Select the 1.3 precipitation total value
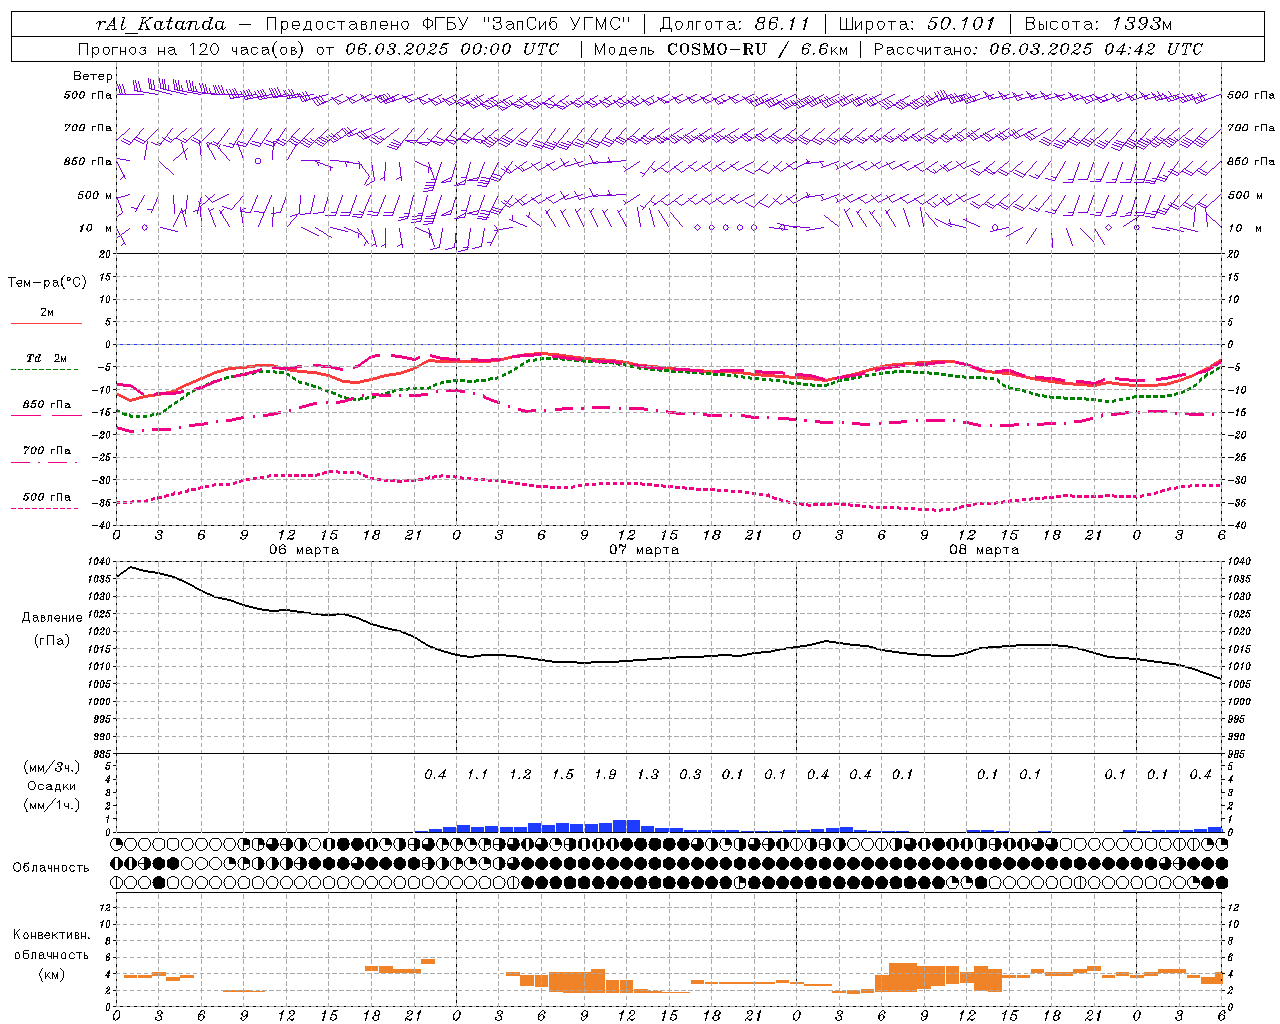Image resolution: width=1280 pixels, height=1024 pixels. point(648,774)
